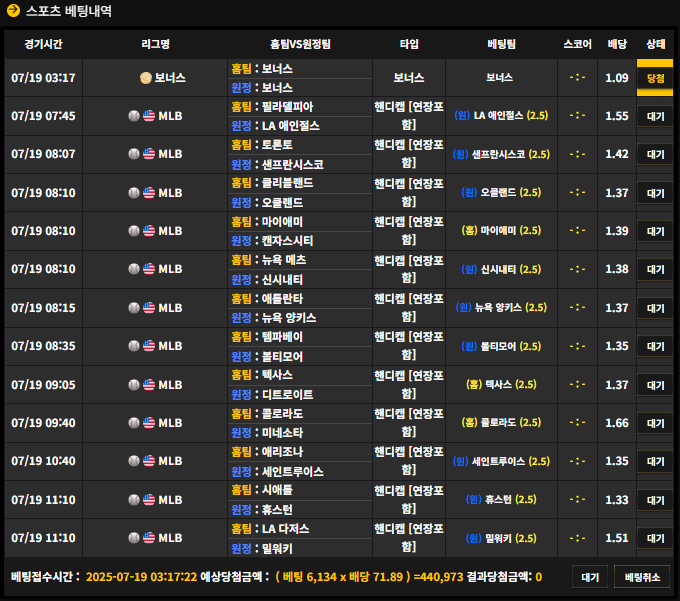The width and height of the screenshot is (680, 601).
Task: Click the 배당 column header
Action: 617,44
